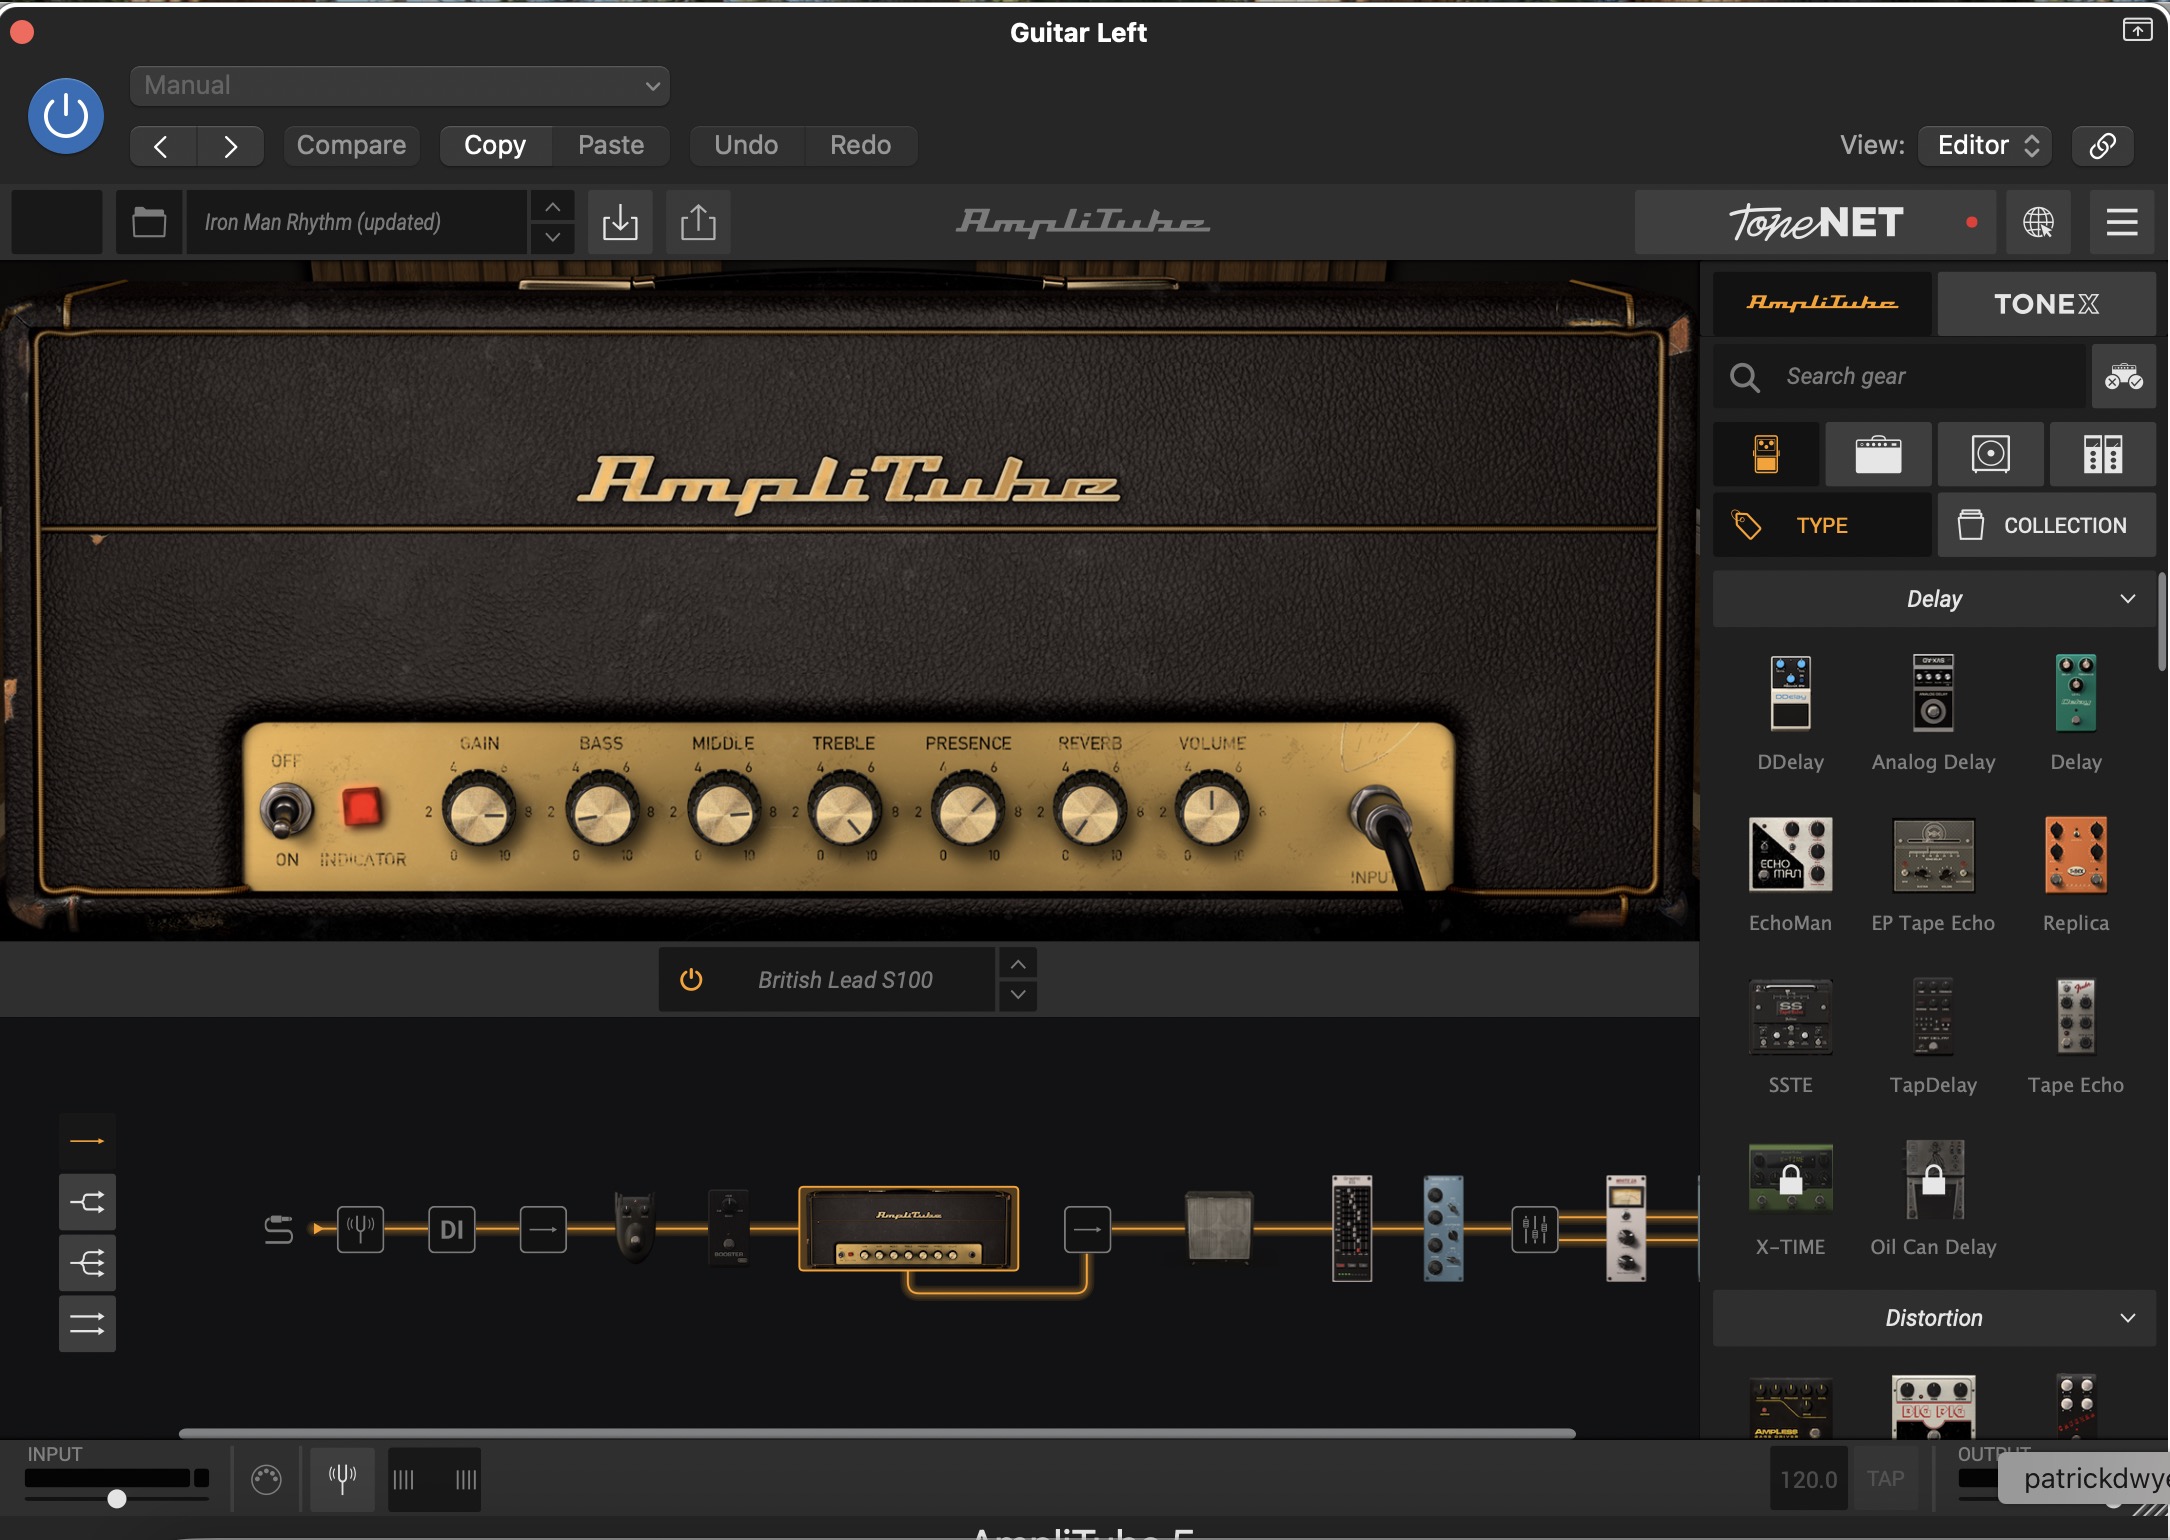Select the TapDelay pedal
The width and height of the screenshot is (2170, 1540).
point(1933,1017)
